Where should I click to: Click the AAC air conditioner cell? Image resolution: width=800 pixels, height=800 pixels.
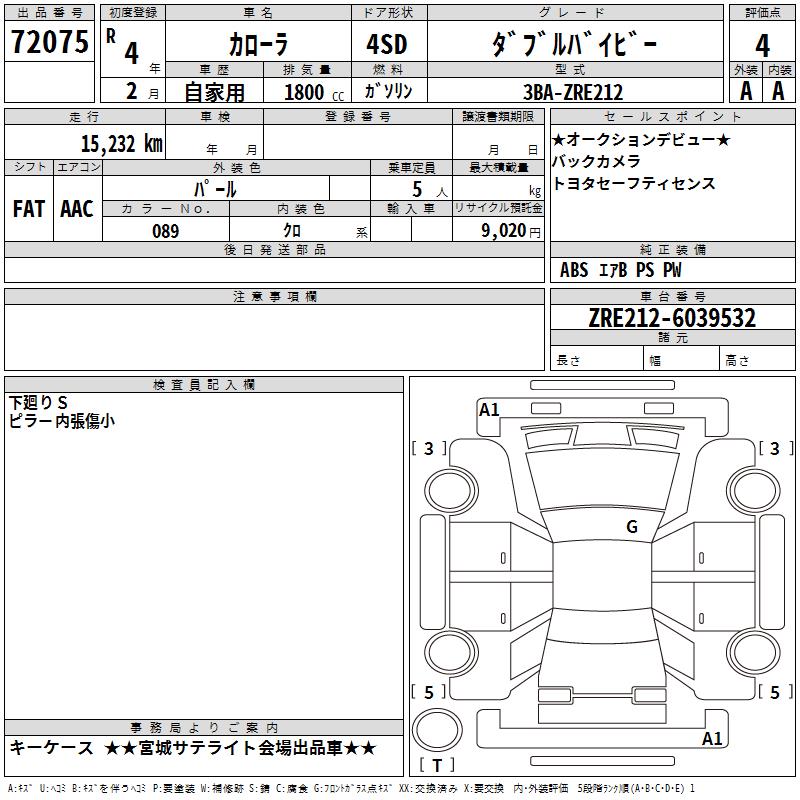click(x=76, y=209)
